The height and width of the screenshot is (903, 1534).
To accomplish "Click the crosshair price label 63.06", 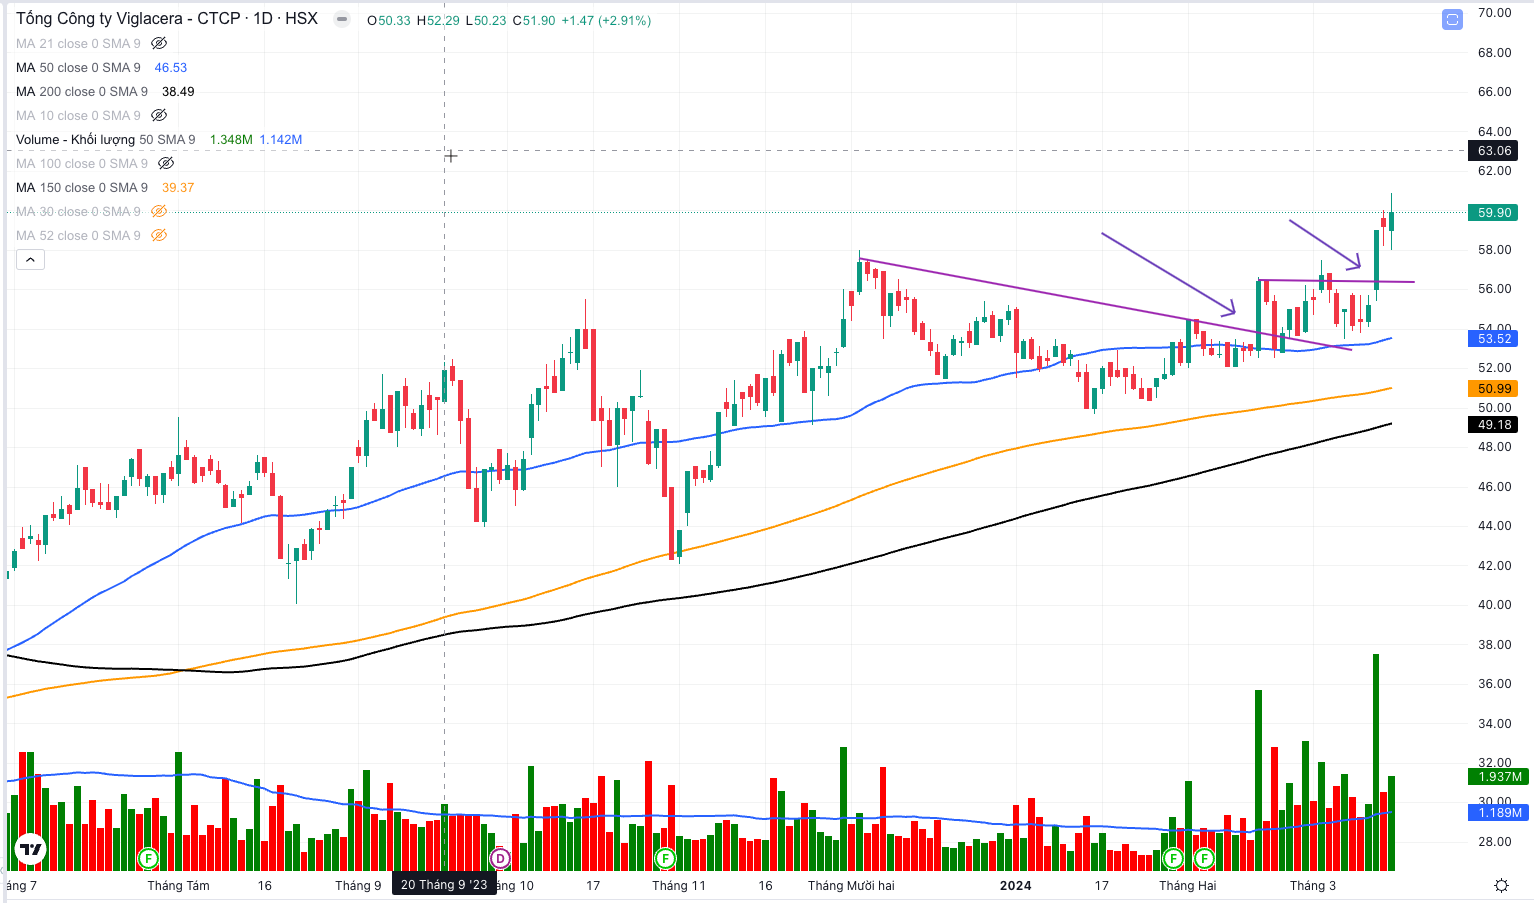I will (x=1494, y=151).
